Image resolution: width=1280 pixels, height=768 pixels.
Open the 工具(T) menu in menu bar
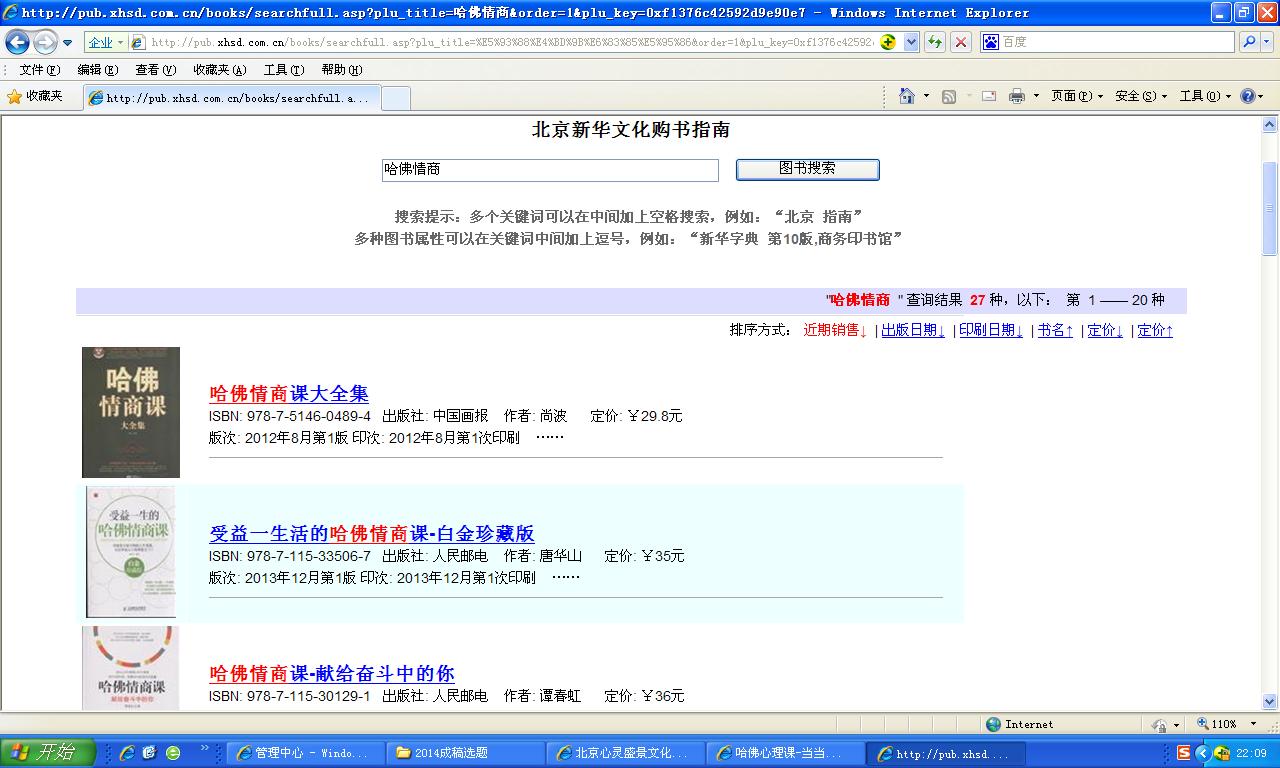click(283, 70)
